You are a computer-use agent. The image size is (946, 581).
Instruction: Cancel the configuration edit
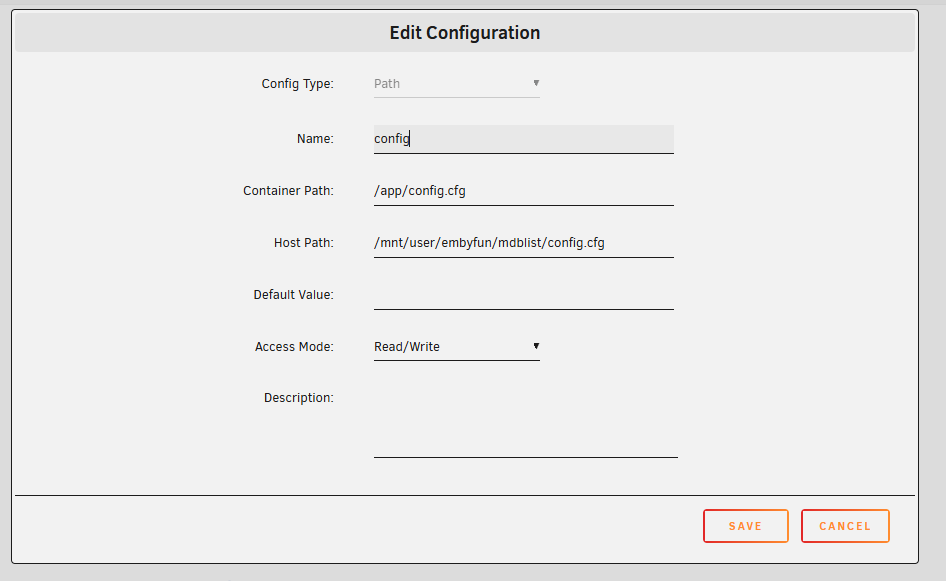(845, 526)
